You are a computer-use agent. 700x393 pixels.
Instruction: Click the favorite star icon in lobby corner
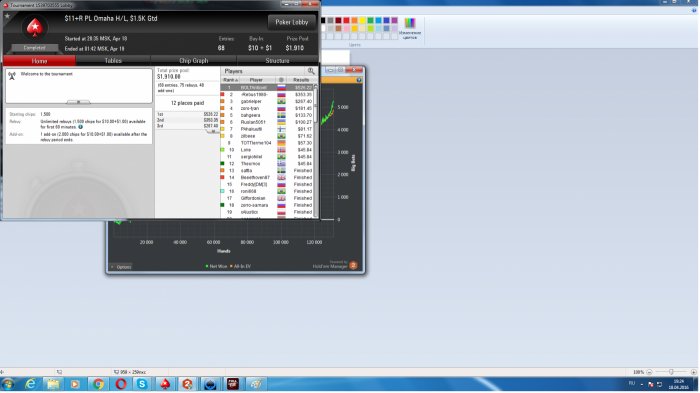[7, 16]
